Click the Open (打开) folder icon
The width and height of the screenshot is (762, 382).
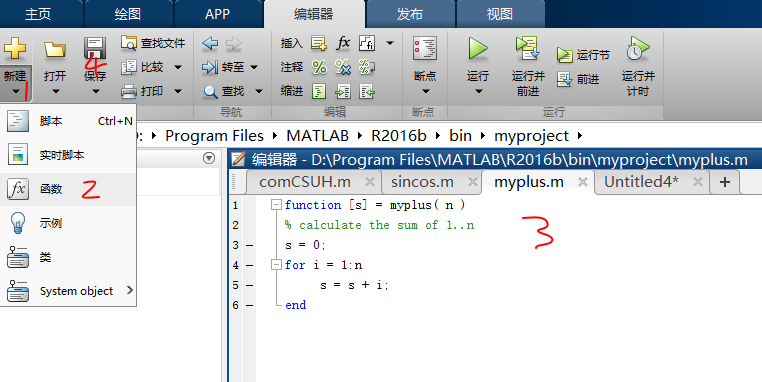click(55, 50)
